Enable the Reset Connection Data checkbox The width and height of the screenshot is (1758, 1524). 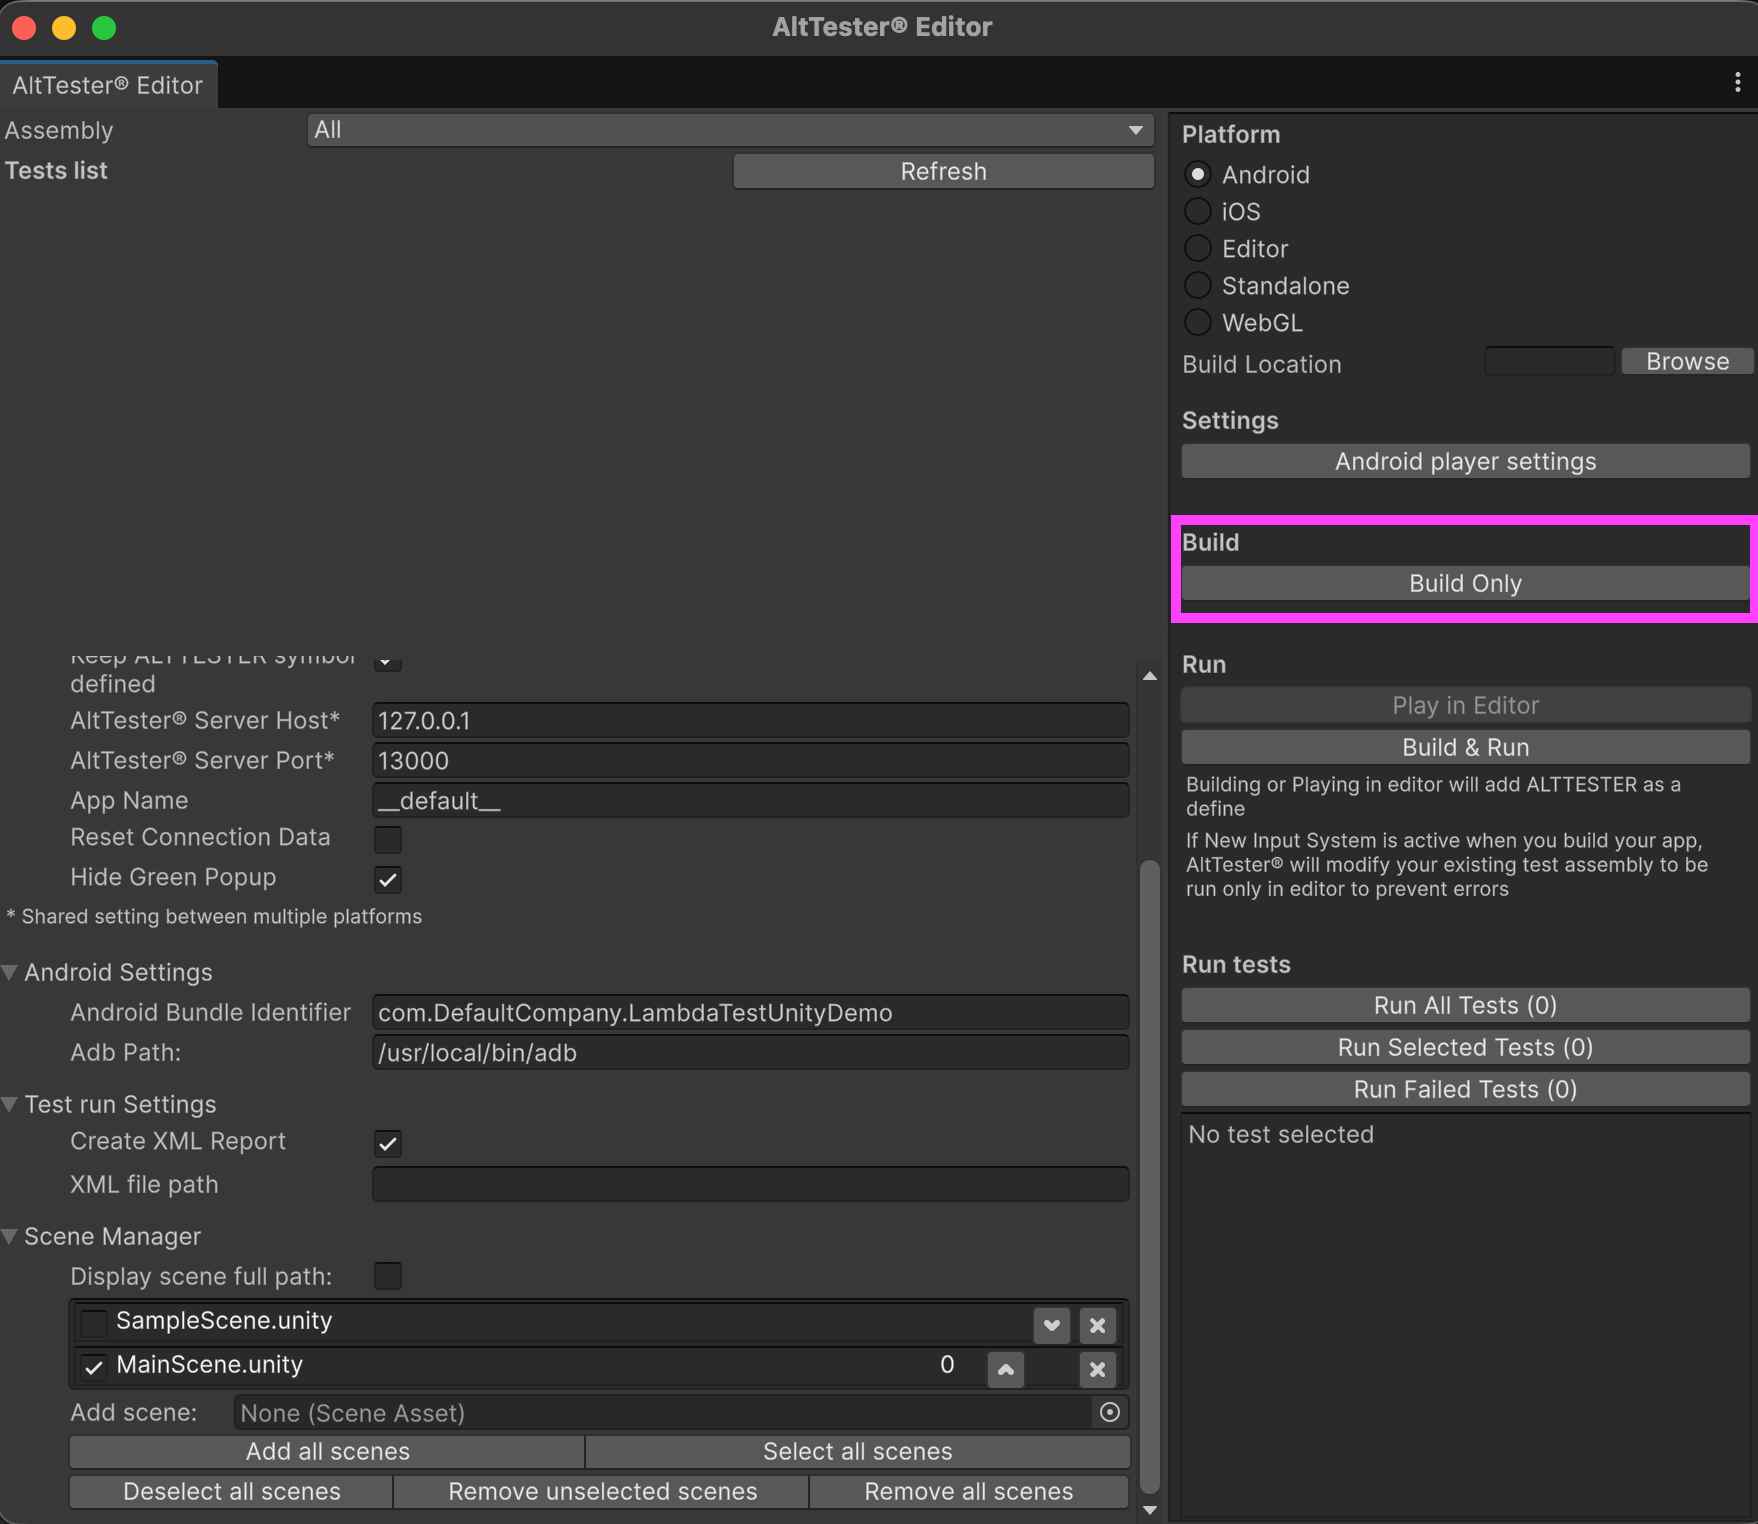click(x=388, y=839)
